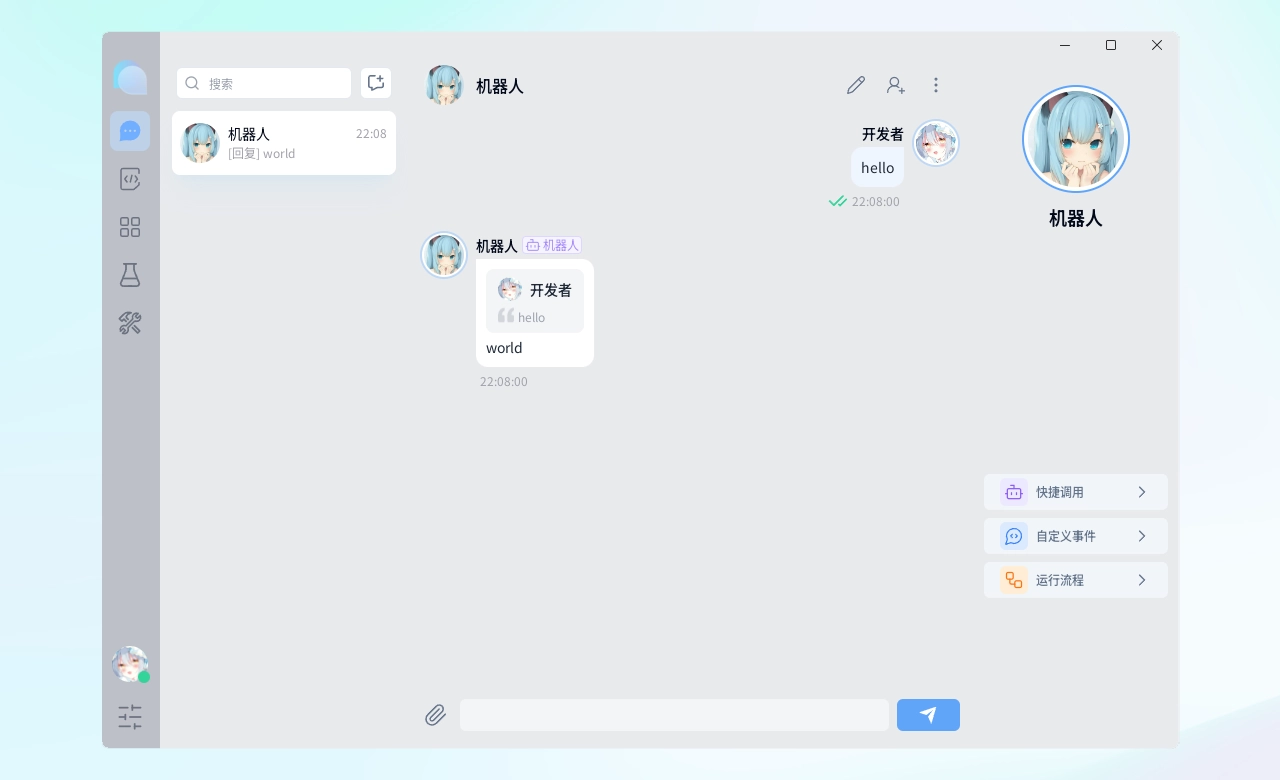Screen dimensions: 1280x780
Task: Click the app logo at sidebar top
Action: click(x=130, y=78)
